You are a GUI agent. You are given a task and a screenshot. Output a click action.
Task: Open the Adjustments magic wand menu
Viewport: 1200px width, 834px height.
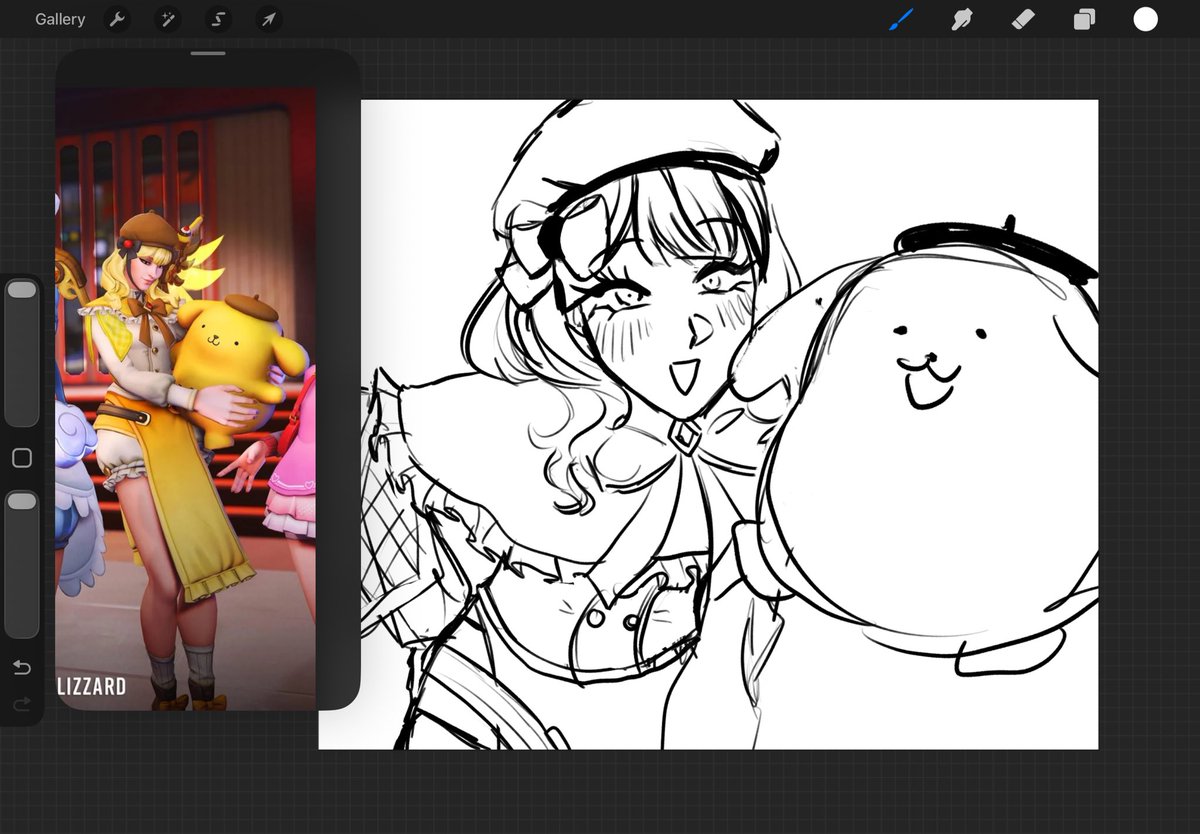[168, 19]
